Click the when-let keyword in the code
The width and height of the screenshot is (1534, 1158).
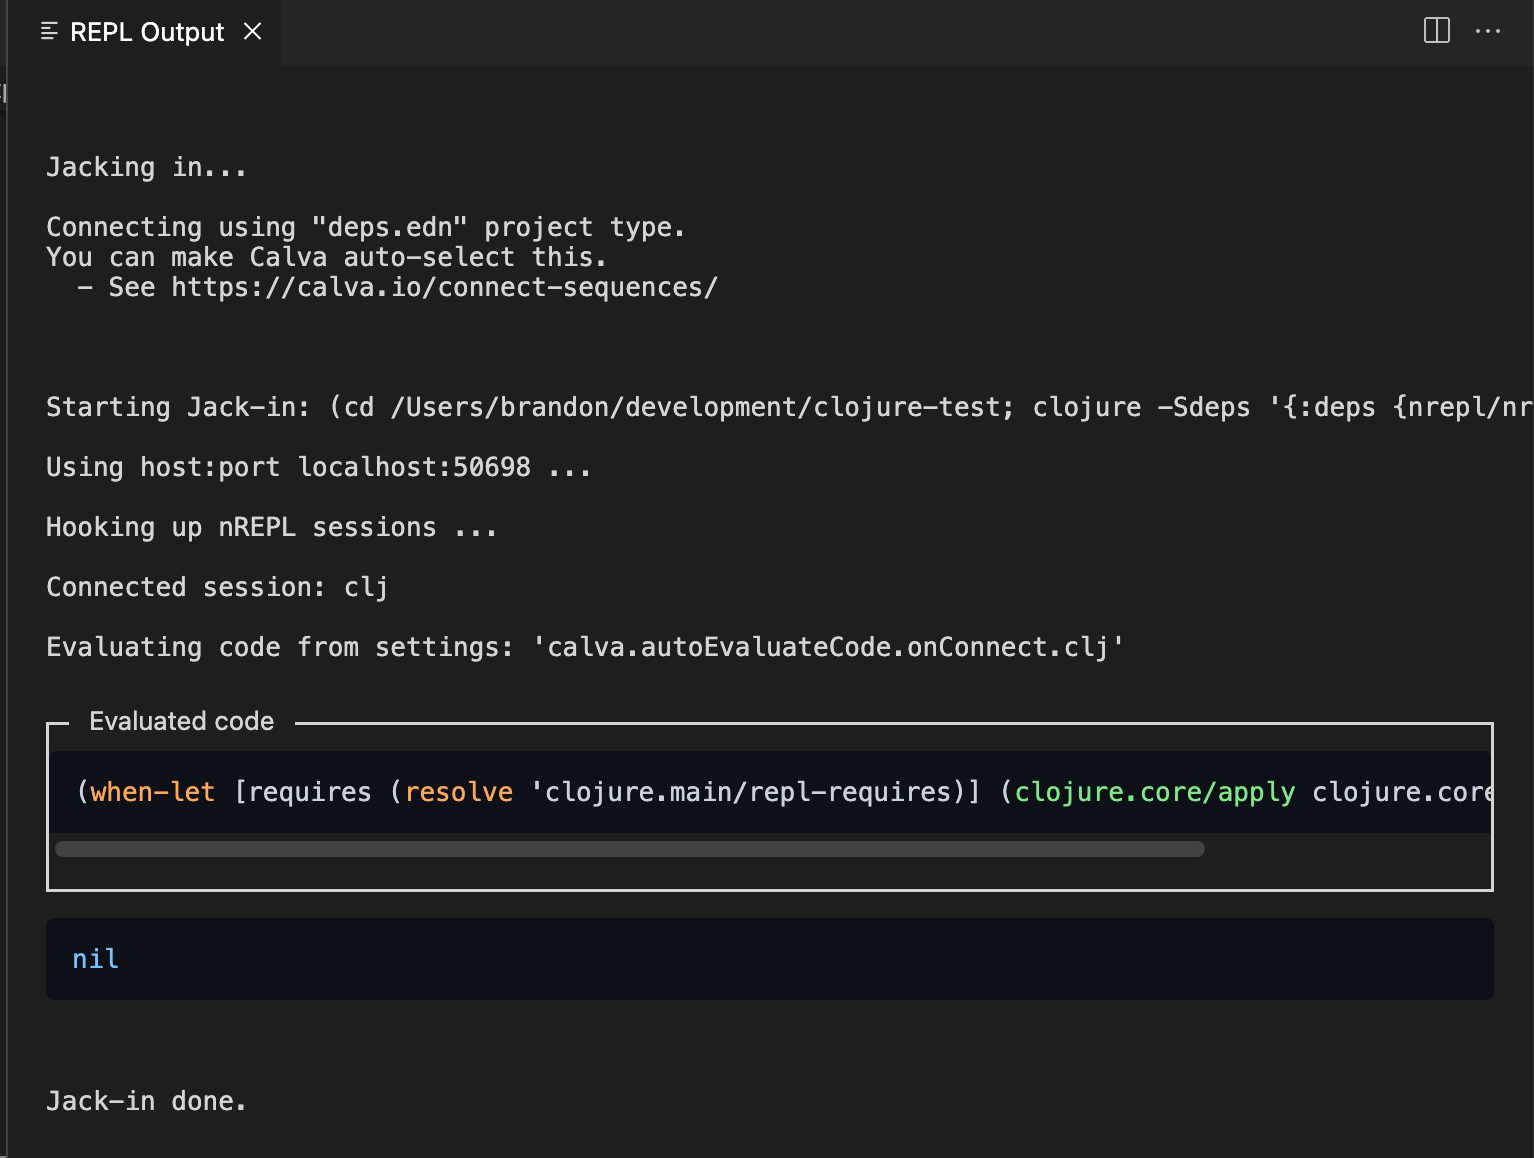152,792
